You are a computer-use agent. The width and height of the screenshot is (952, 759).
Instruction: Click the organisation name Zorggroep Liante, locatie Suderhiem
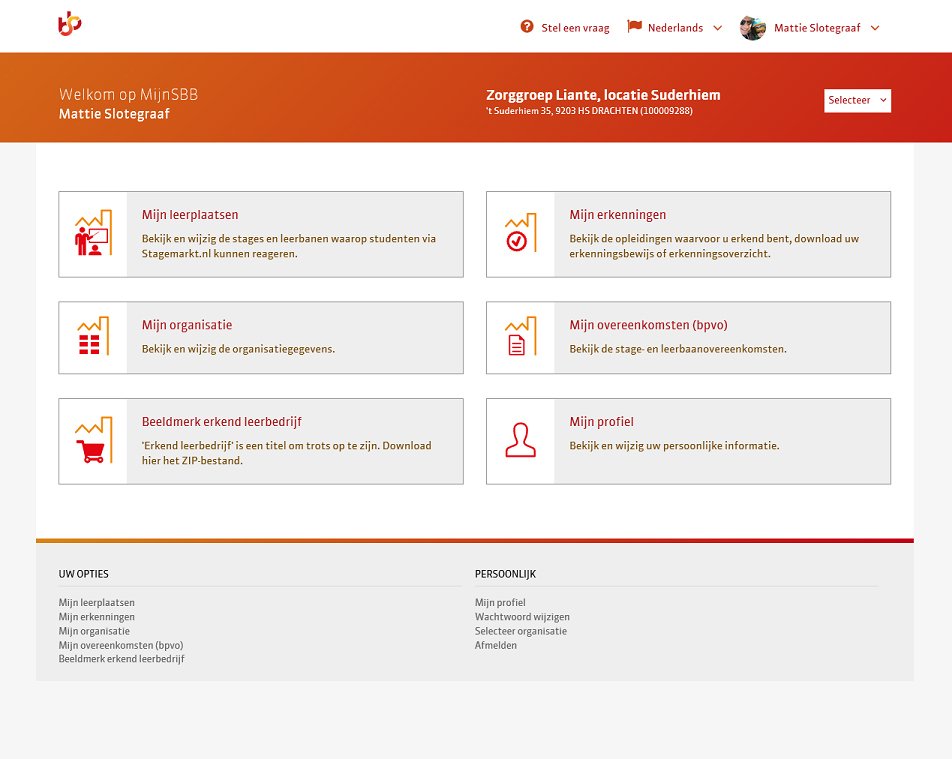click(603, 95)
